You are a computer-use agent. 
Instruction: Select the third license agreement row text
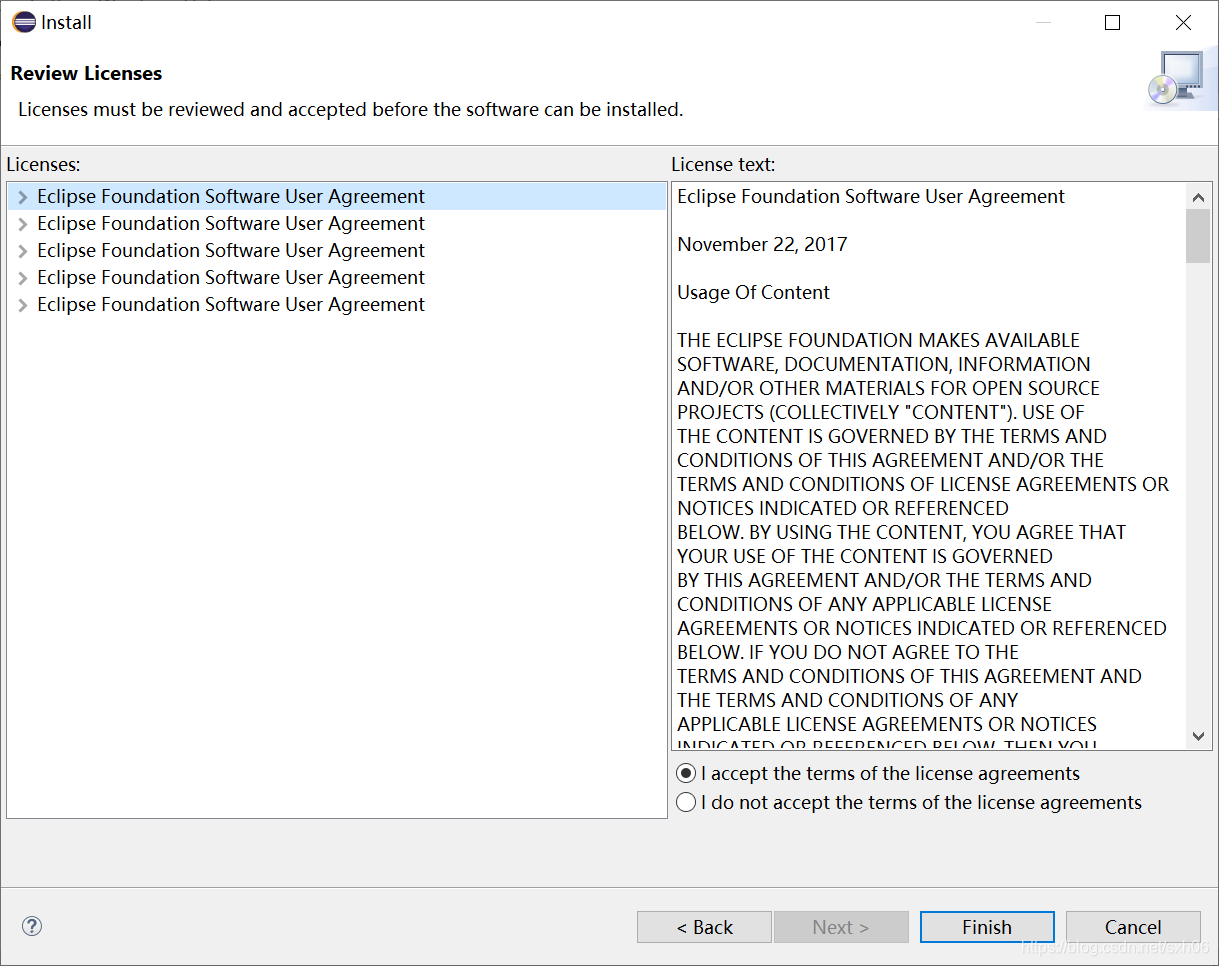click(231, 251)
